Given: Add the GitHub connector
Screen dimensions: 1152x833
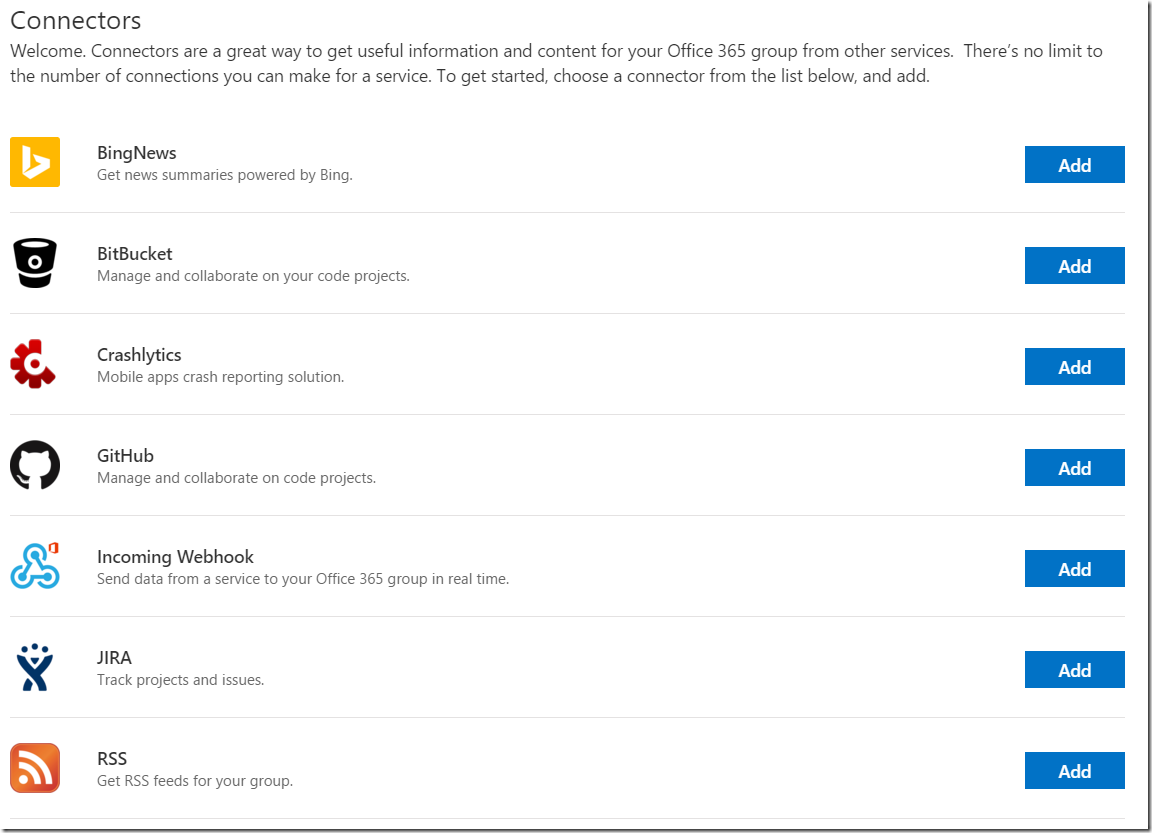Looking at the screenshot, I should [1074, 468].
